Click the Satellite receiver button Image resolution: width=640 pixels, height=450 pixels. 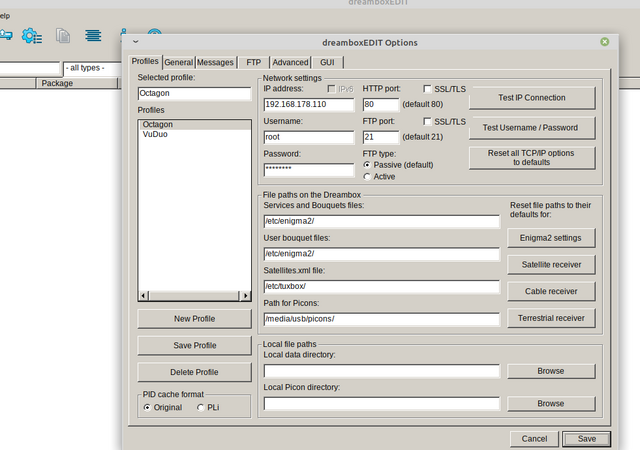click(x=551, y=265)
